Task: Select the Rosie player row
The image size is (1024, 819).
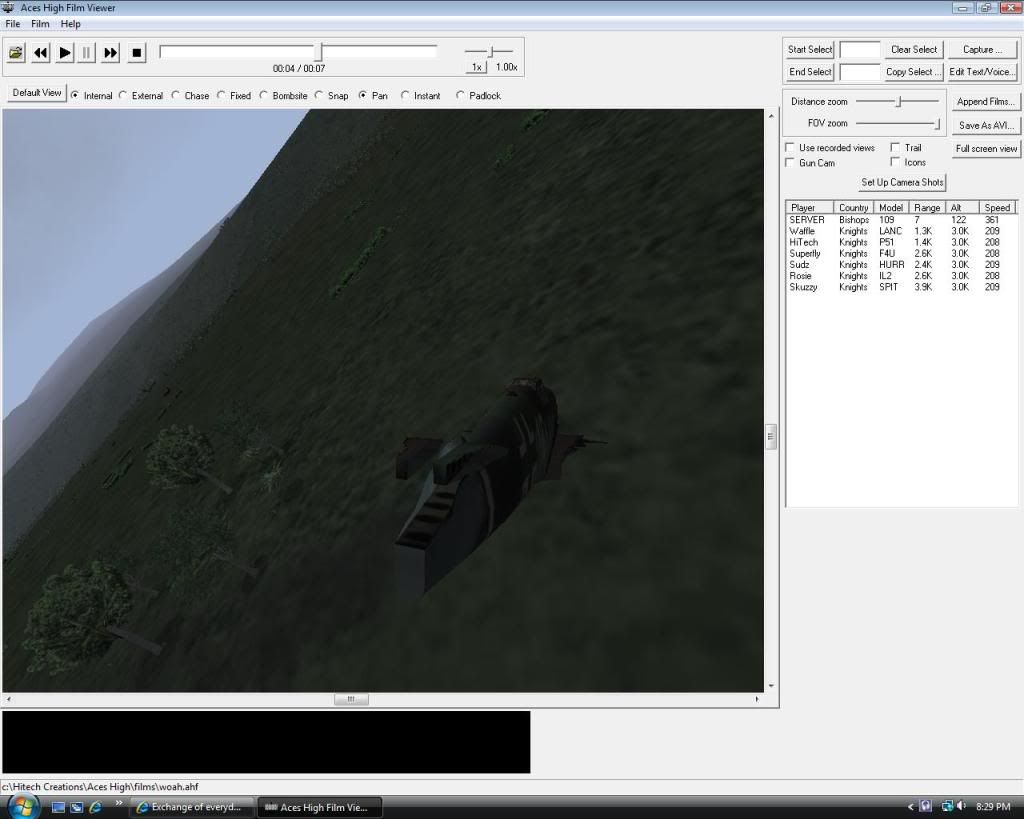Action: pyautogui.click(x=901, y=276)
